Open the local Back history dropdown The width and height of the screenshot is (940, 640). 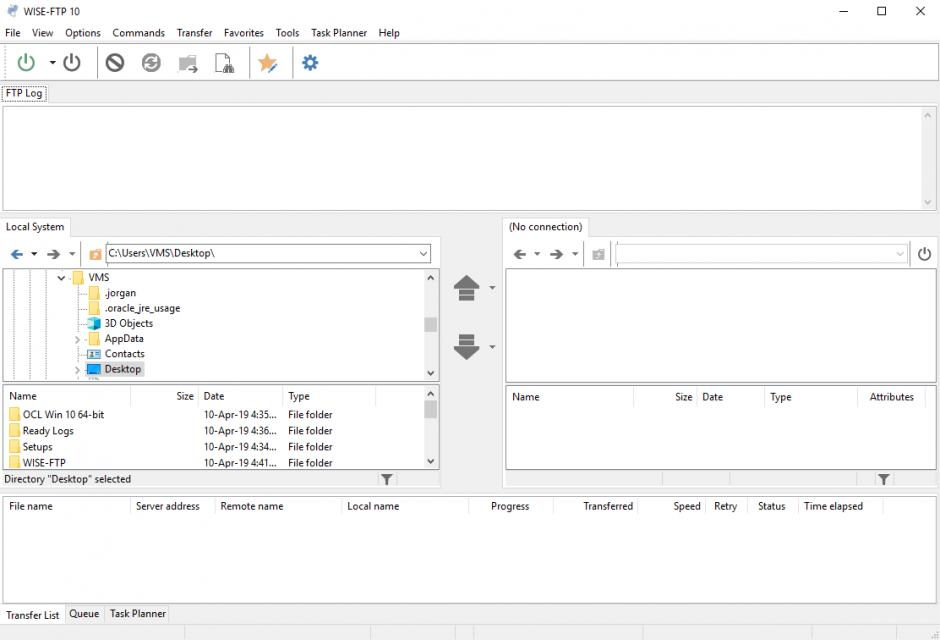(x=34, y=254)
